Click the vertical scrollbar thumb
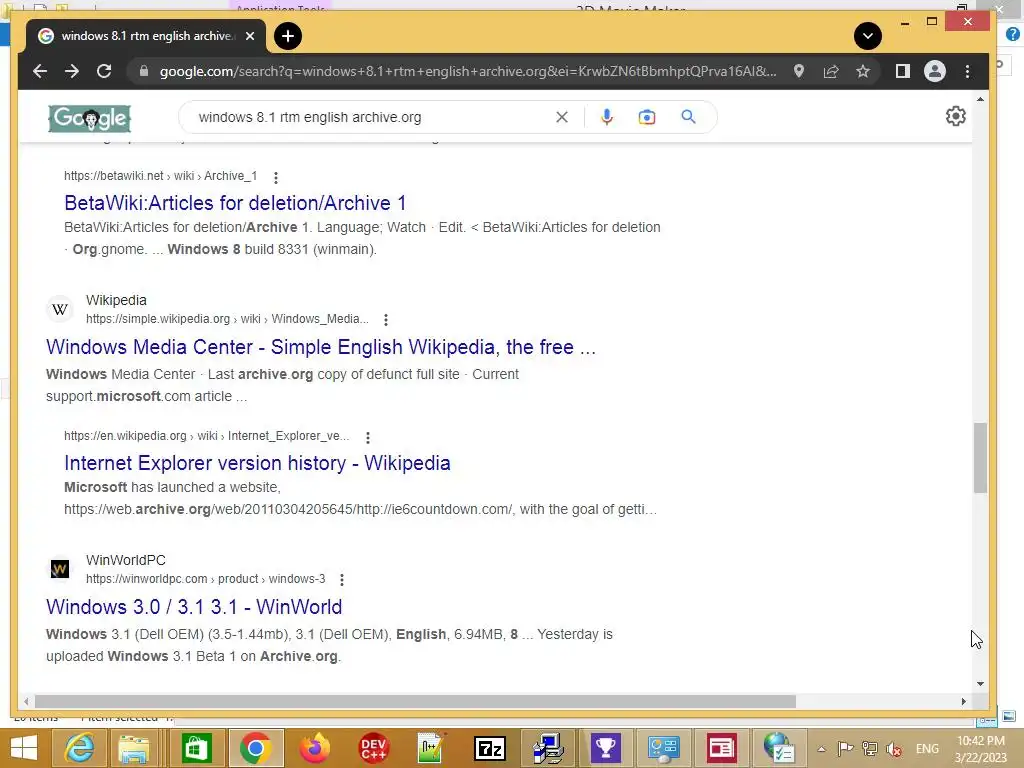This screenshot has width=1024, height=768. pyautogui.click(x=980, y=458)
